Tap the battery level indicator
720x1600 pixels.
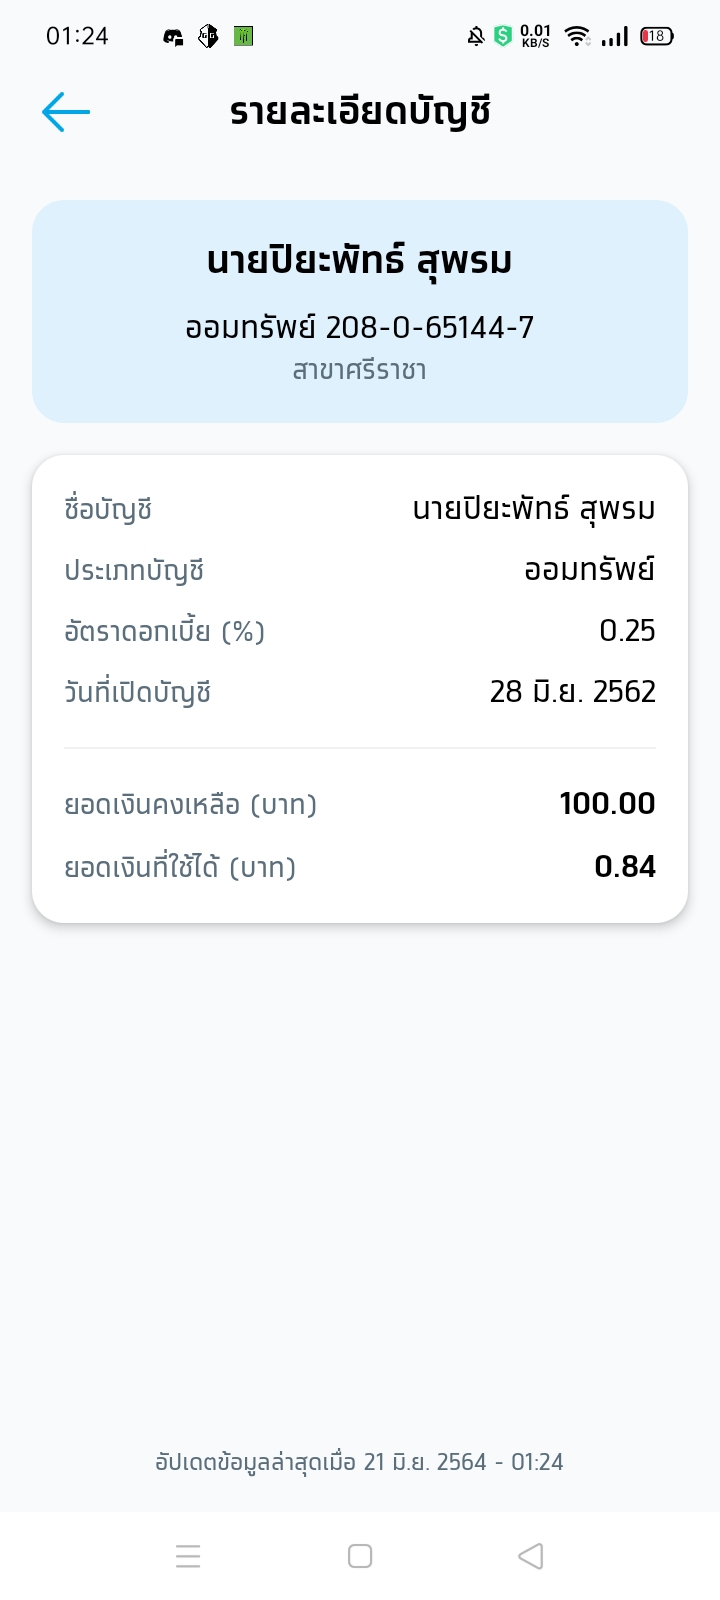657,37
